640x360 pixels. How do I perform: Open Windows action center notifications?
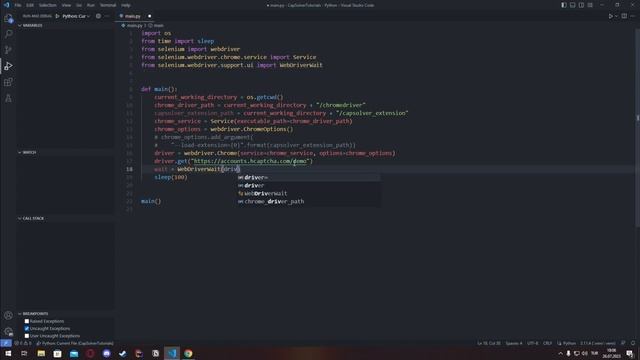630,353
